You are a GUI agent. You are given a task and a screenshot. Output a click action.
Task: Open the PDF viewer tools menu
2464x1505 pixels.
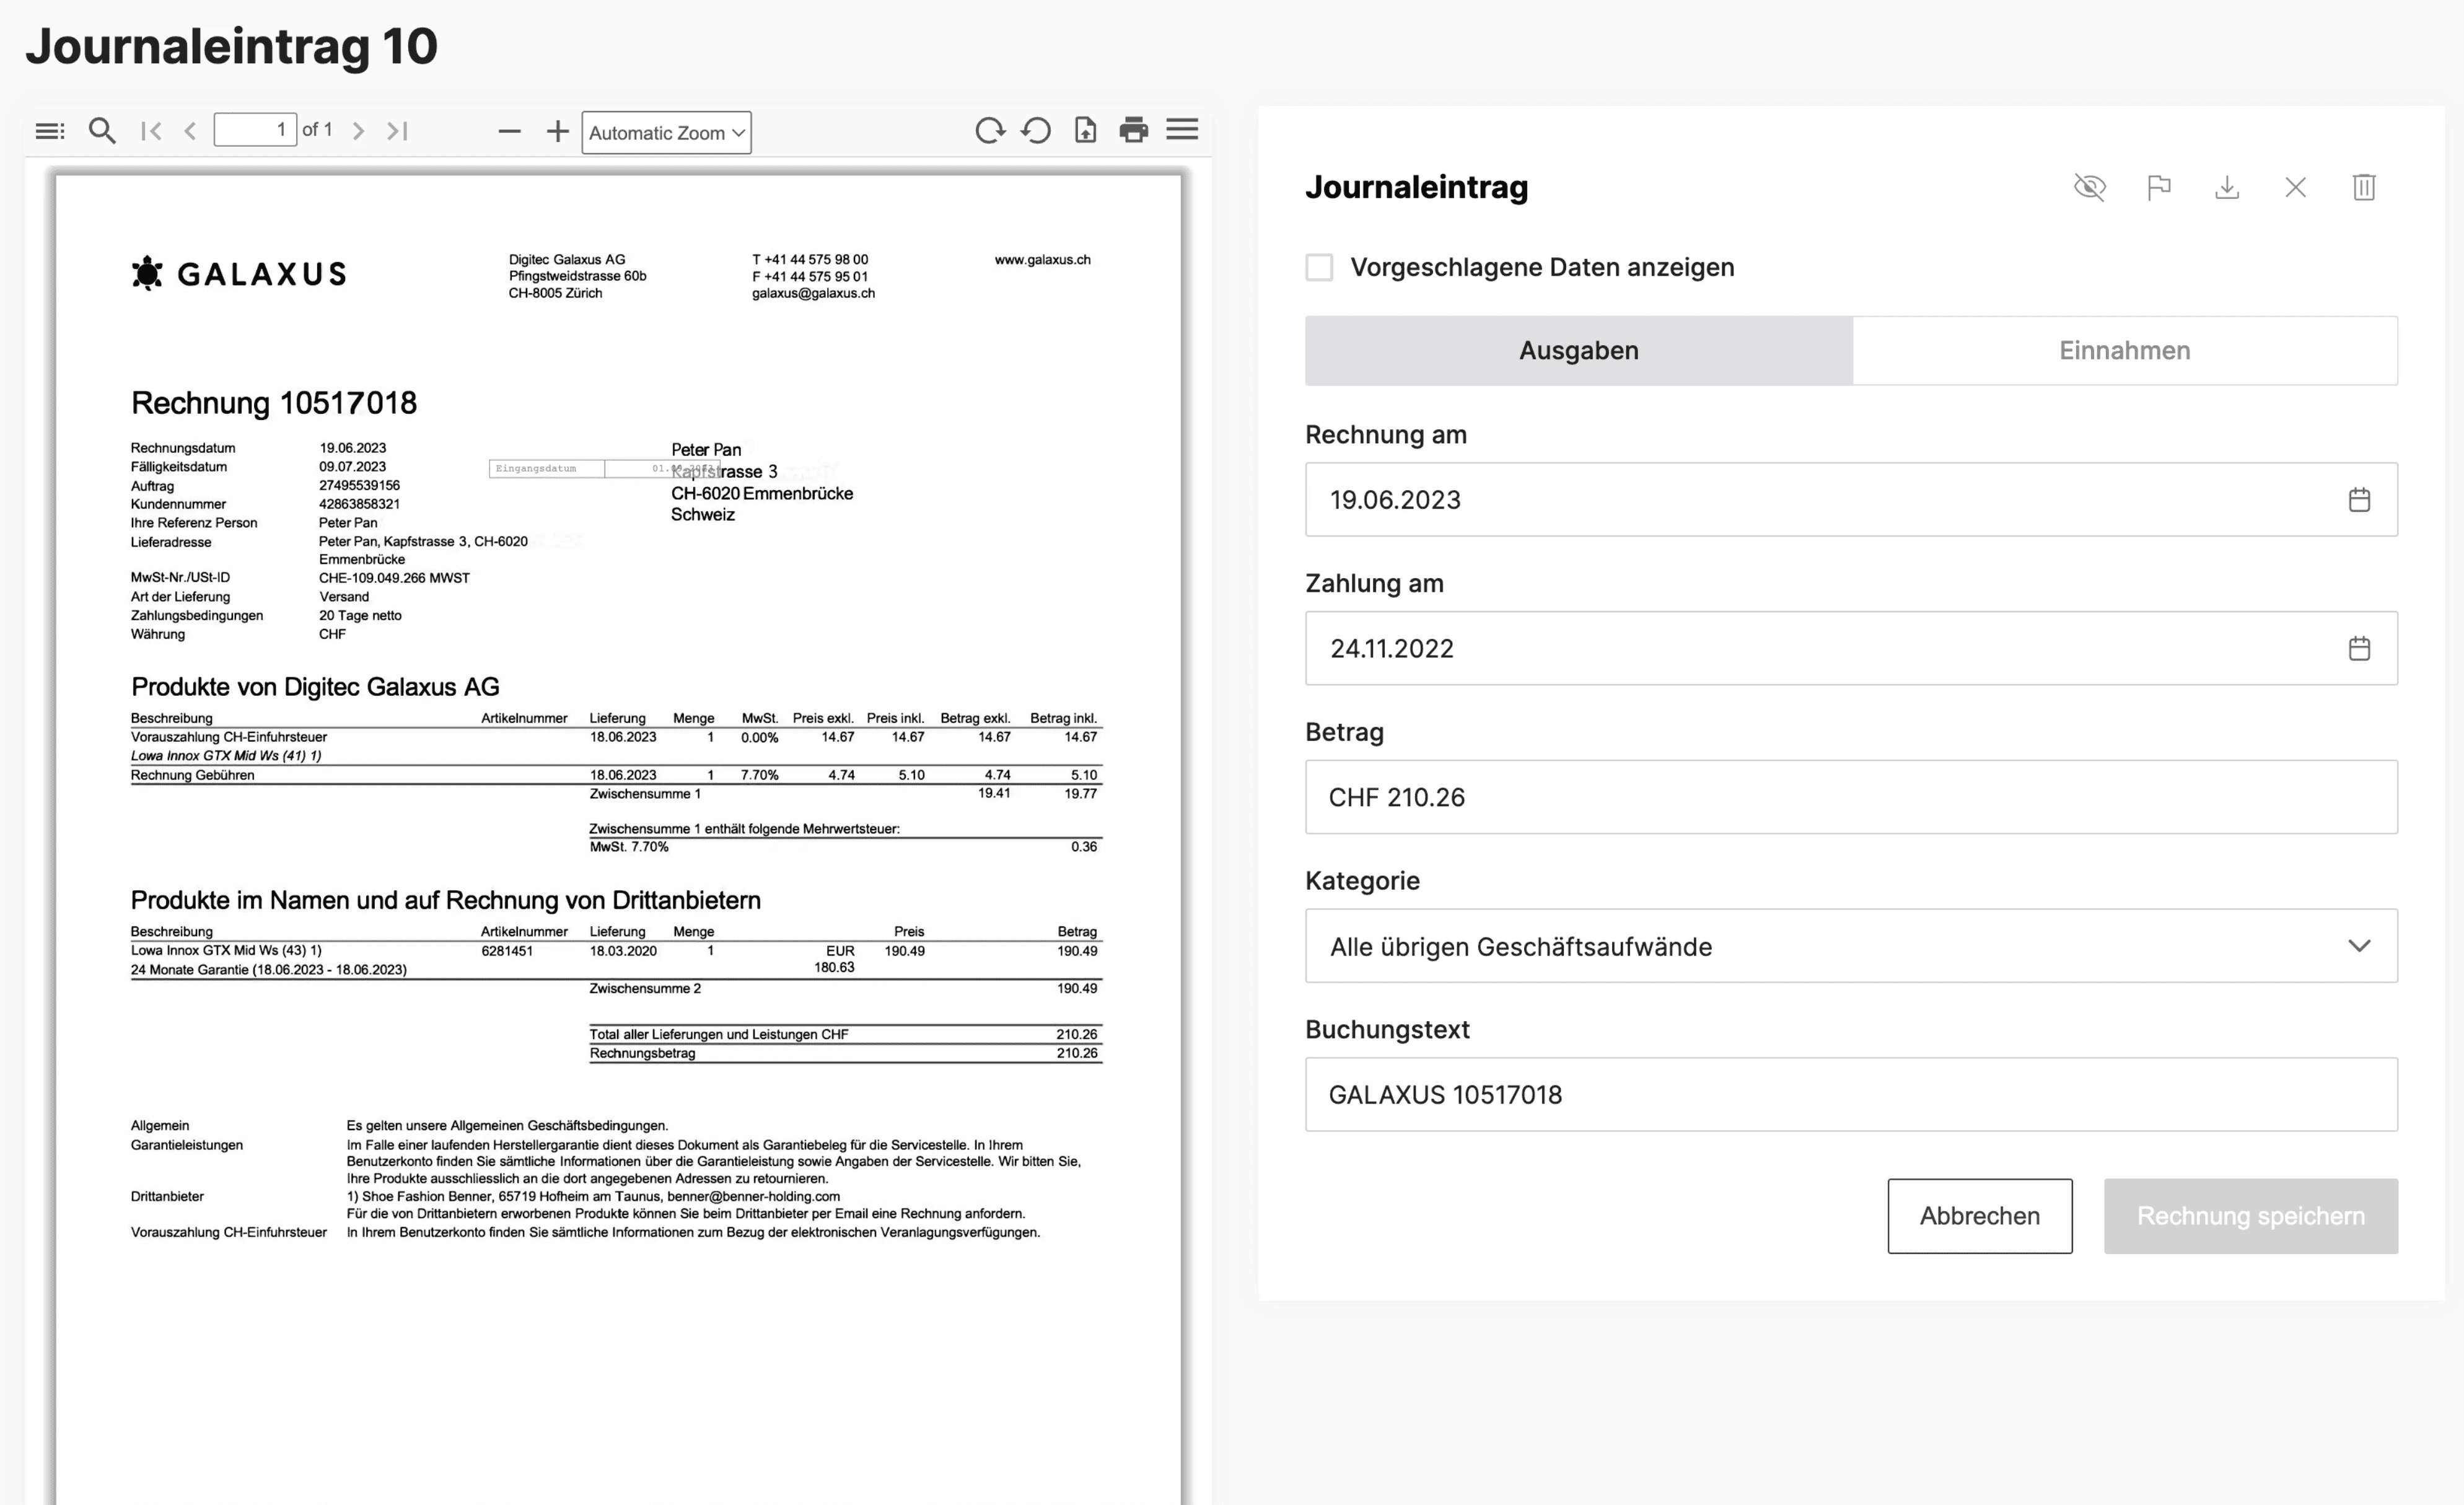coord(1182,130)
